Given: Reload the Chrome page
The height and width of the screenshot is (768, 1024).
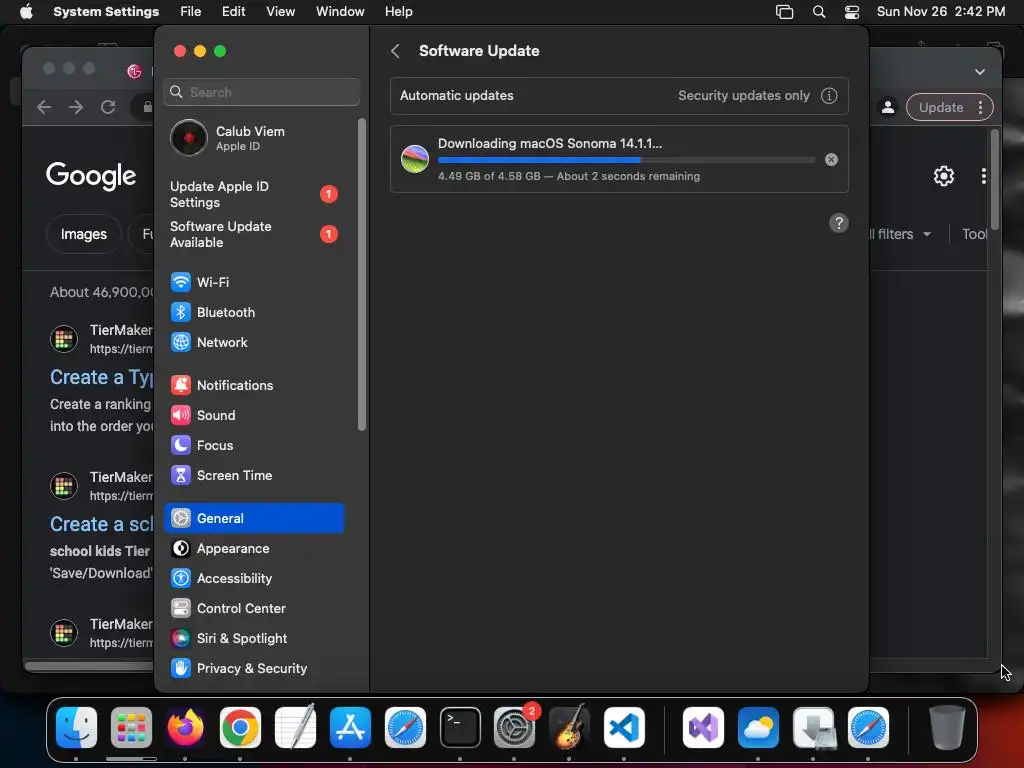Looking at the screenshot, I should click(x=108, y=108).
